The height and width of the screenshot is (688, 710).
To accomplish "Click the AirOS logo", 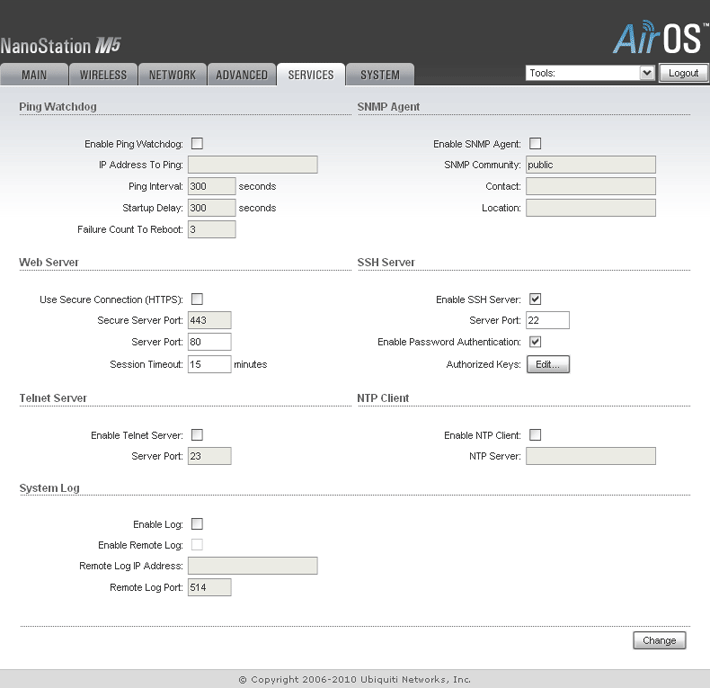I will (x=661, y=37).
